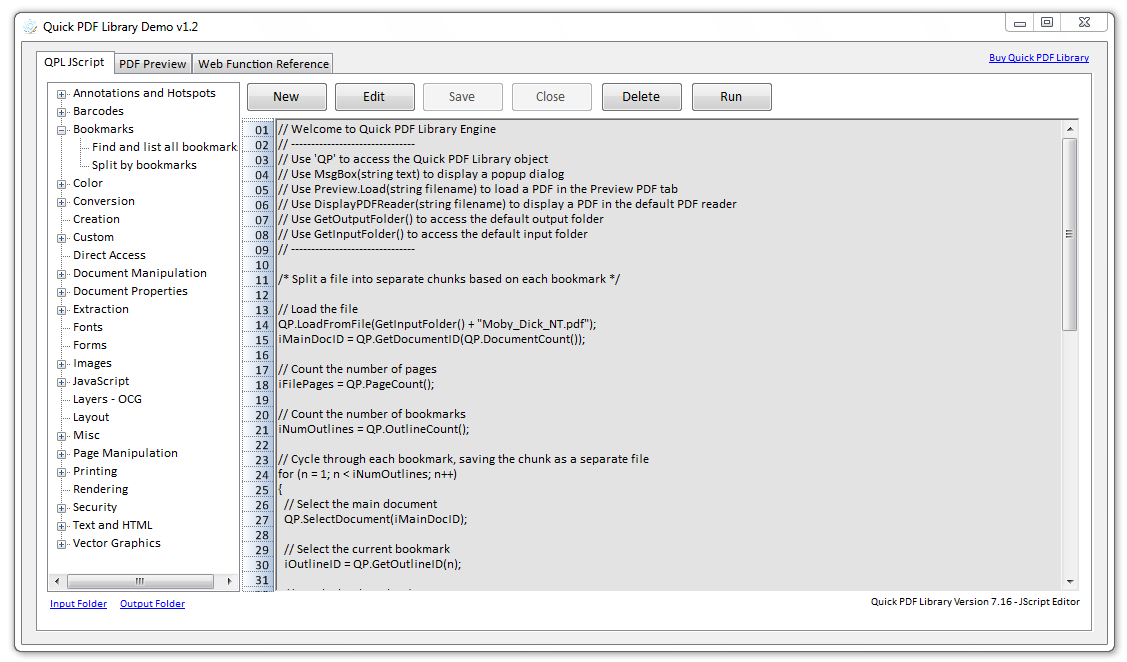Expand the Vector Graphics node
This screenshot has width=1127, height=662.
62,544
